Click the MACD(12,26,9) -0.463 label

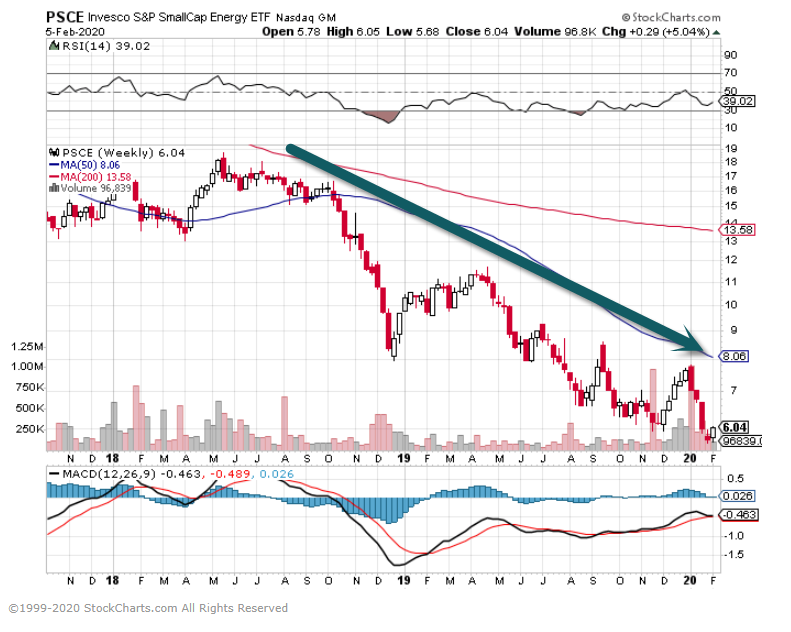point(132,474)
